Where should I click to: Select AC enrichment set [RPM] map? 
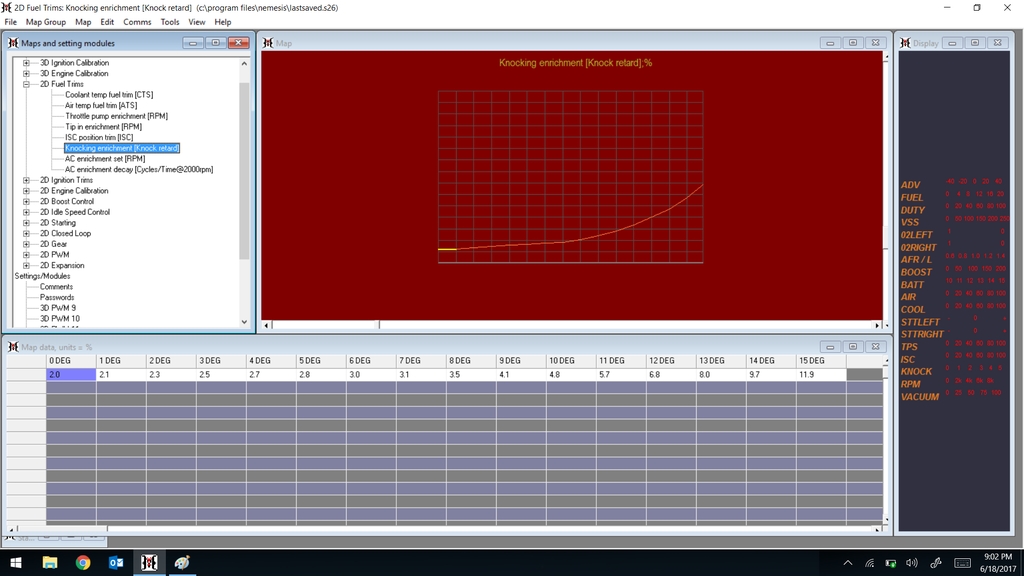pos(105,159)
